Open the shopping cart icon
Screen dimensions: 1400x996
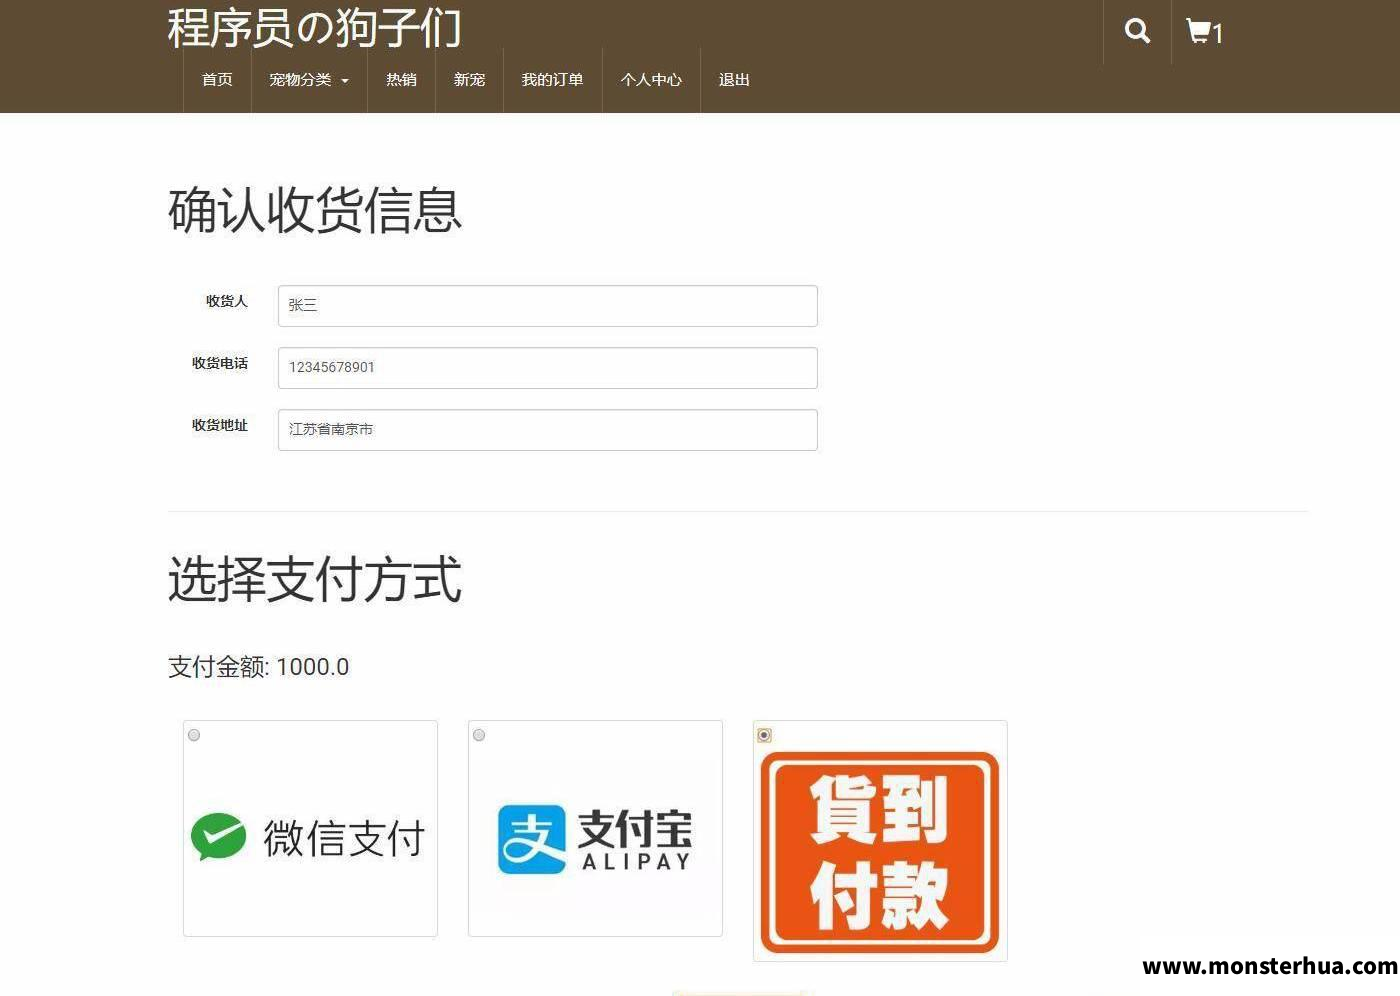pos(1204,31)
